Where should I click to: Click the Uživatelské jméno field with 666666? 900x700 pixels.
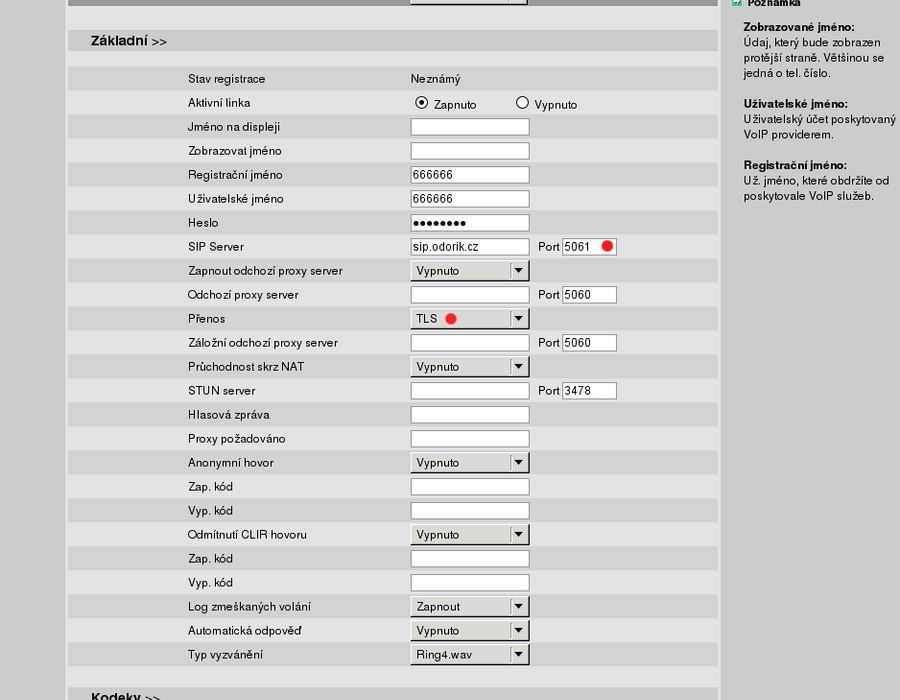click(470, 199)
